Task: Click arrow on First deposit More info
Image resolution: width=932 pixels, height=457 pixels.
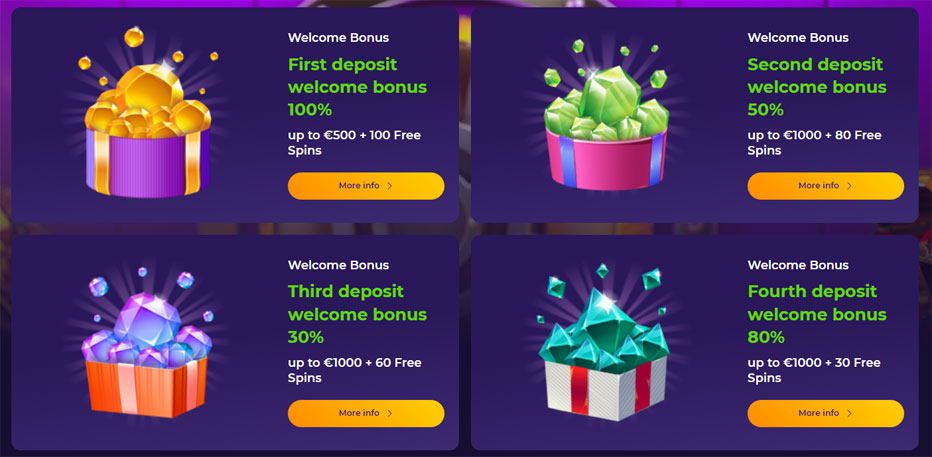Action: (x=390, y=186)
